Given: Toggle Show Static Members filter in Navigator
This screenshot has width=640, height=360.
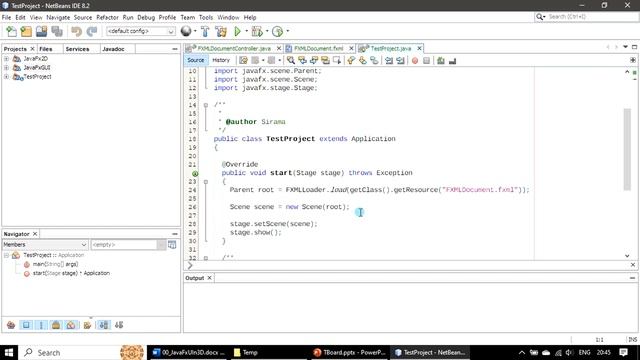Looking at the screenshot, I should 41,325.
